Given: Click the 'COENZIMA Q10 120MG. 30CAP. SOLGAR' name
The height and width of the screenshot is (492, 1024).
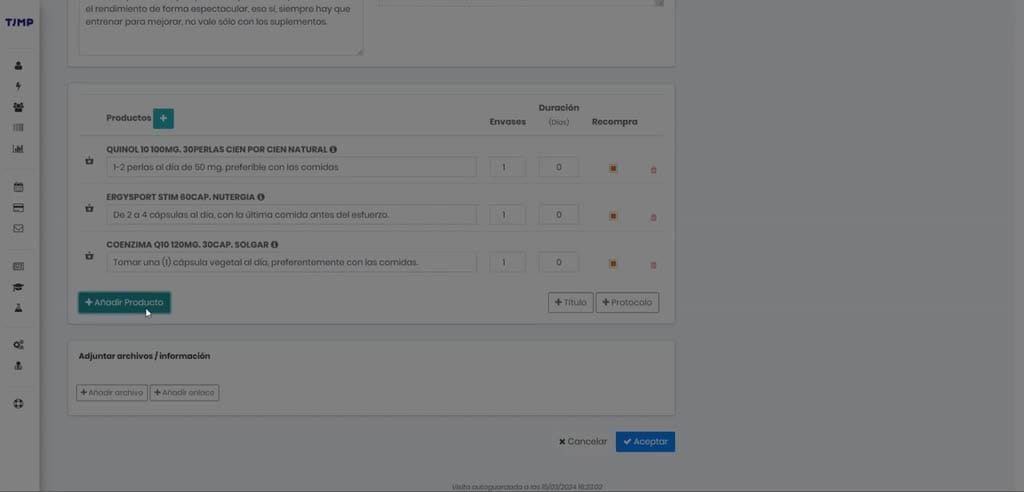Looking at the screenshot, I should click(187, 244).
